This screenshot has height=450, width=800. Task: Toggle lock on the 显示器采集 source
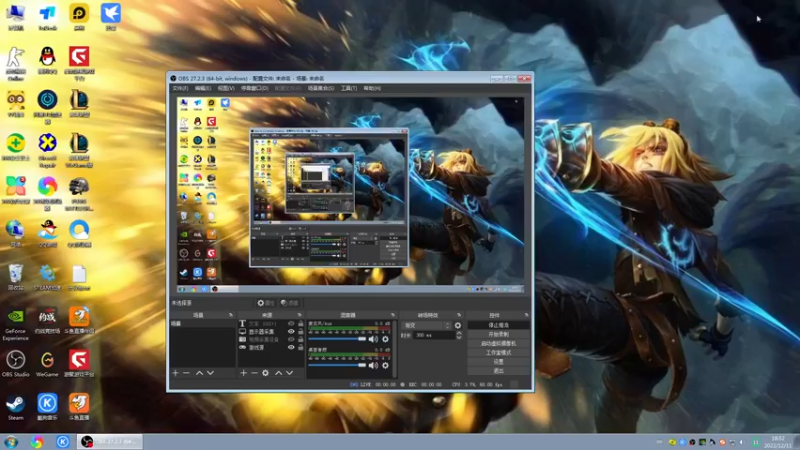[301, 331]
